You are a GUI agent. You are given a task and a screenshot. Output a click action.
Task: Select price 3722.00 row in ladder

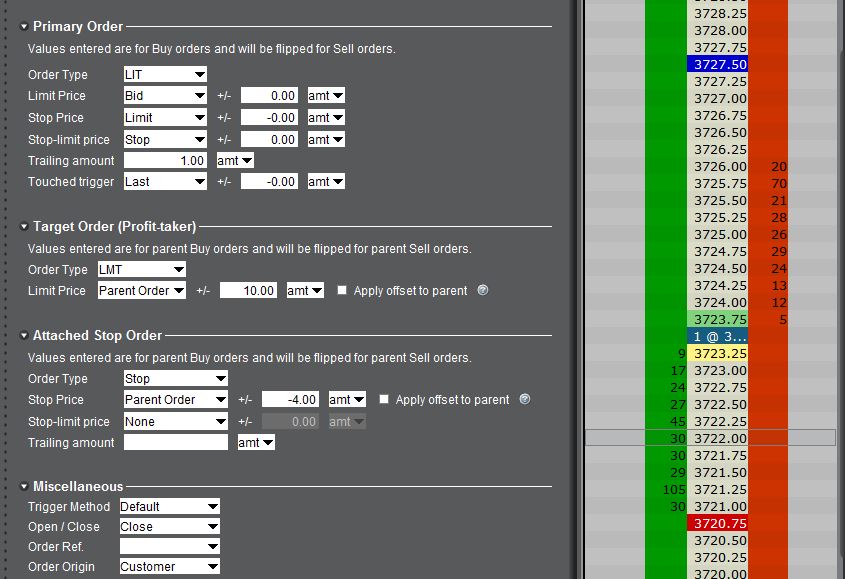(x=717, y=438)
